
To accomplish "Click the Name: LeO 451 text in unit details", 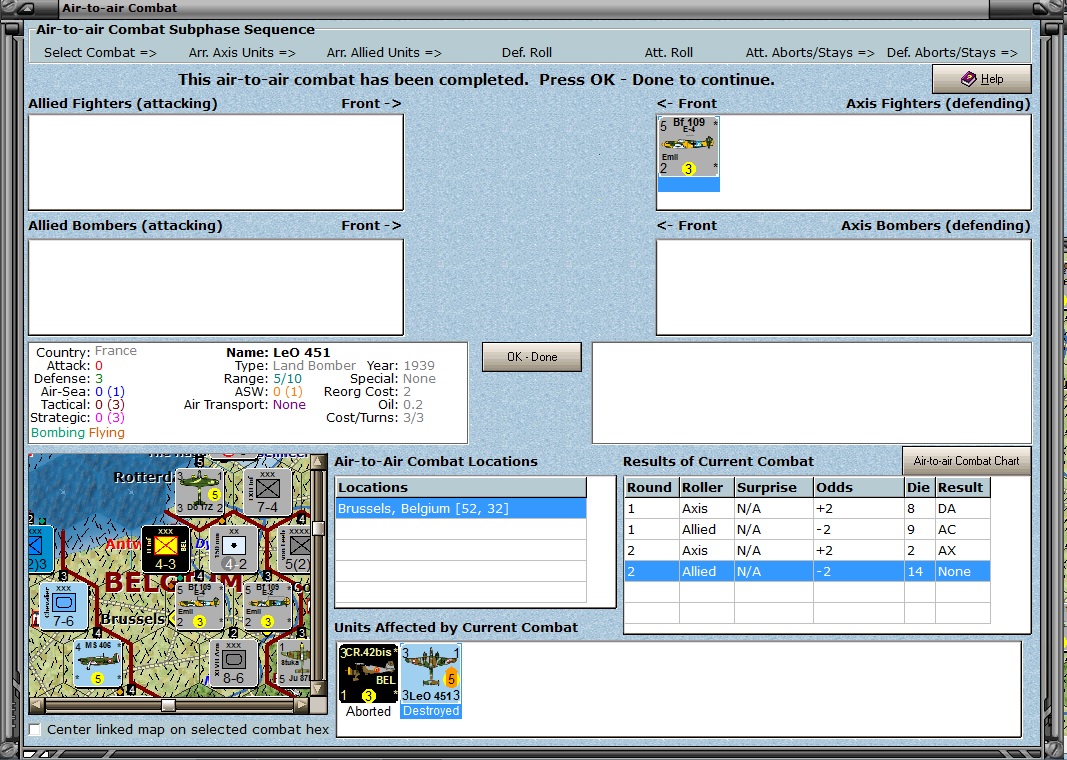I will point(278,352).
